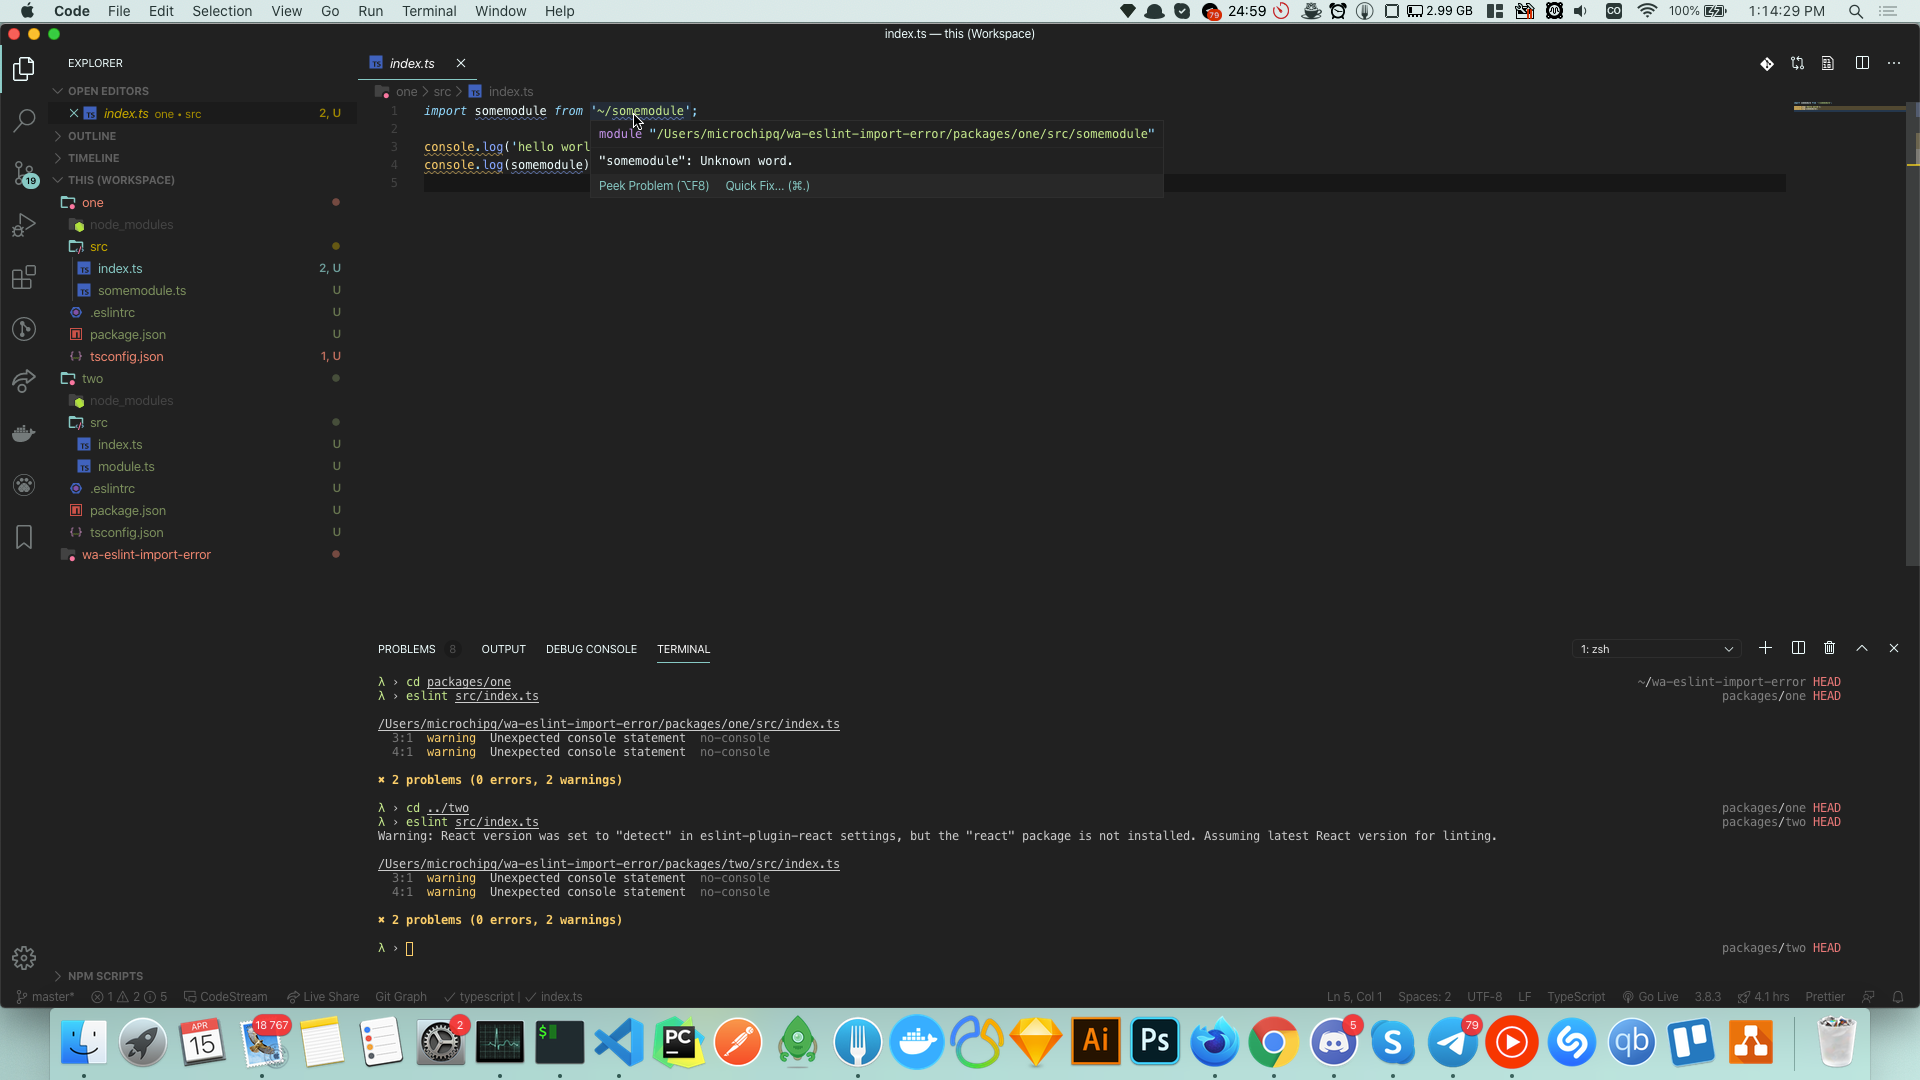Toggle the notifications bell in the status bar
Viewport: 1920px width, 1080px height.
point(1898,996)
